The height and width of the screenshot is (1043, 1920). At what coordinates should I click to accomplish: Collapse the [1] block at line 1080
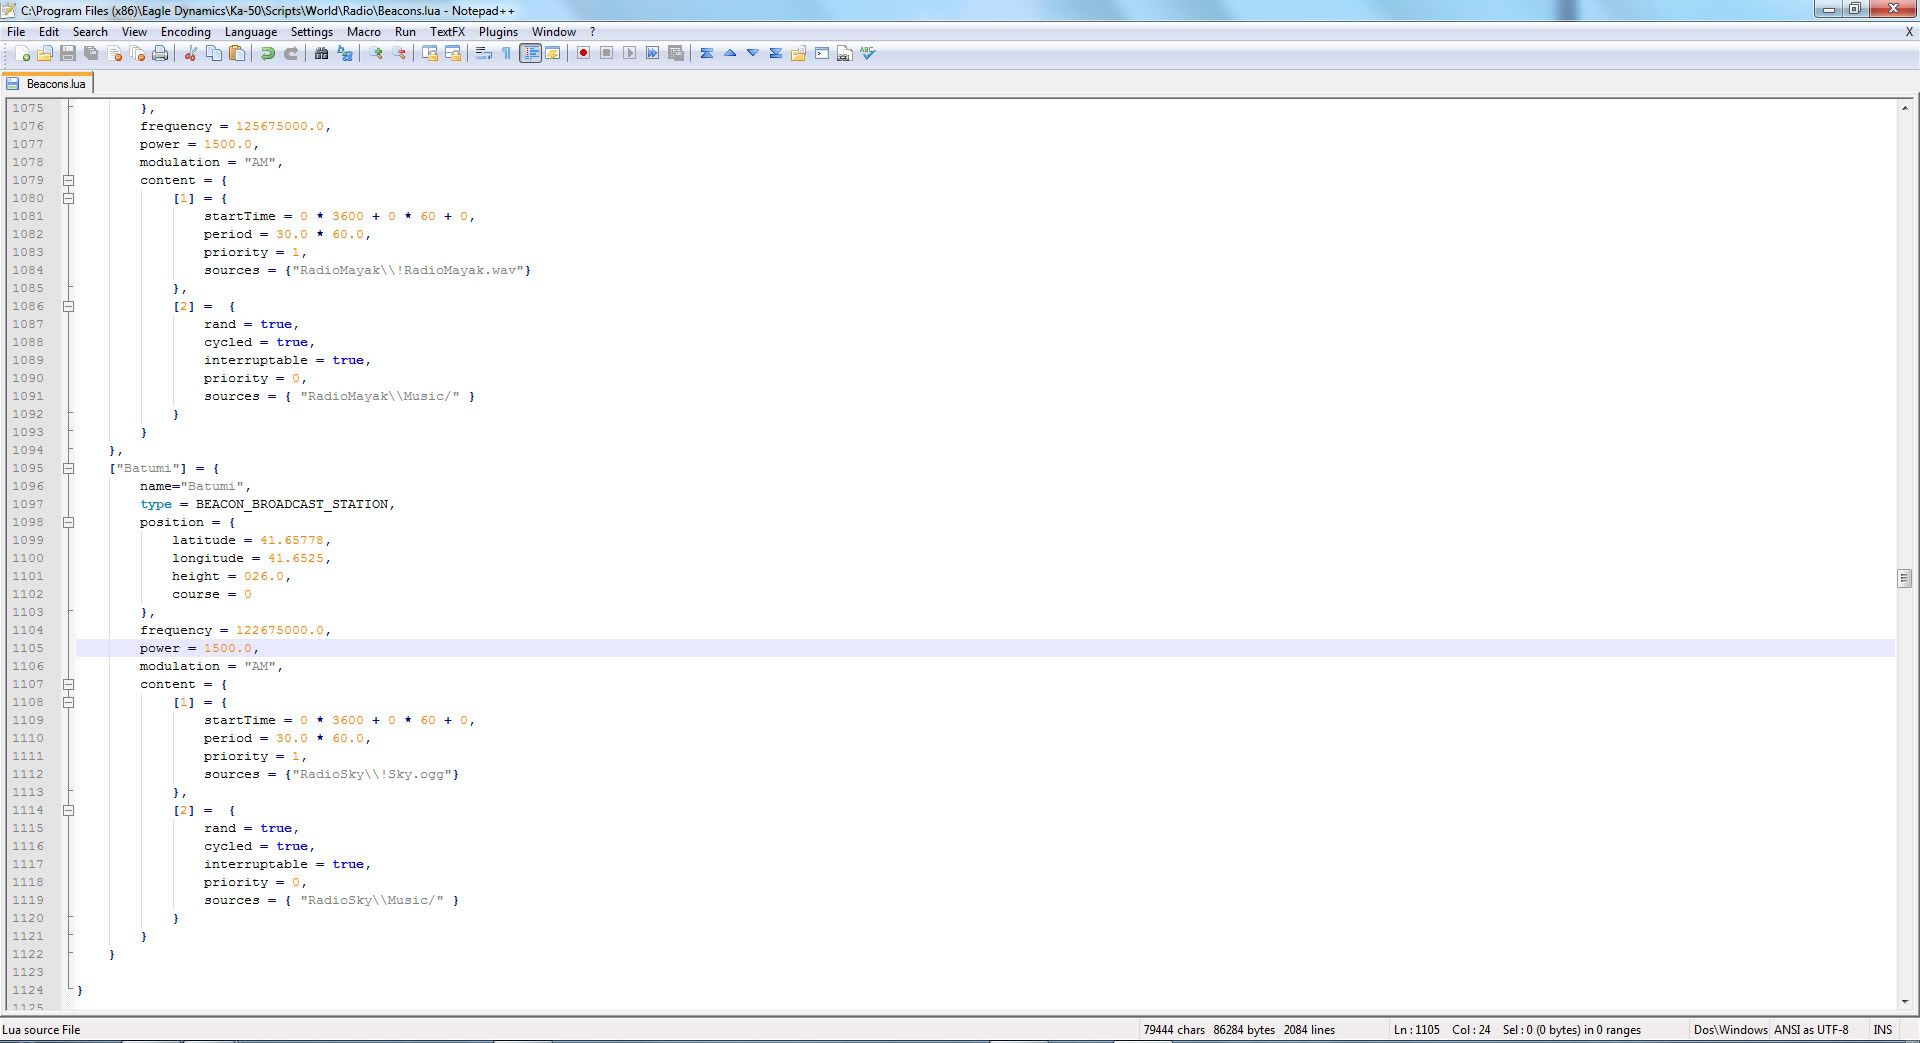(x=68, y=199)
